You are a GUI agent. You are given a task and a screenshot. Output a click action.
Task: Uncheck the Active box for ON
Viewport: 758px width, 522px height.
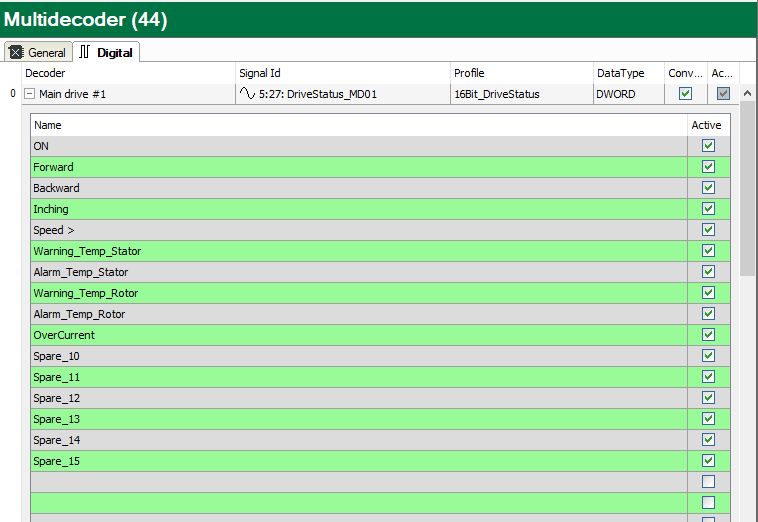click(708, 146)
